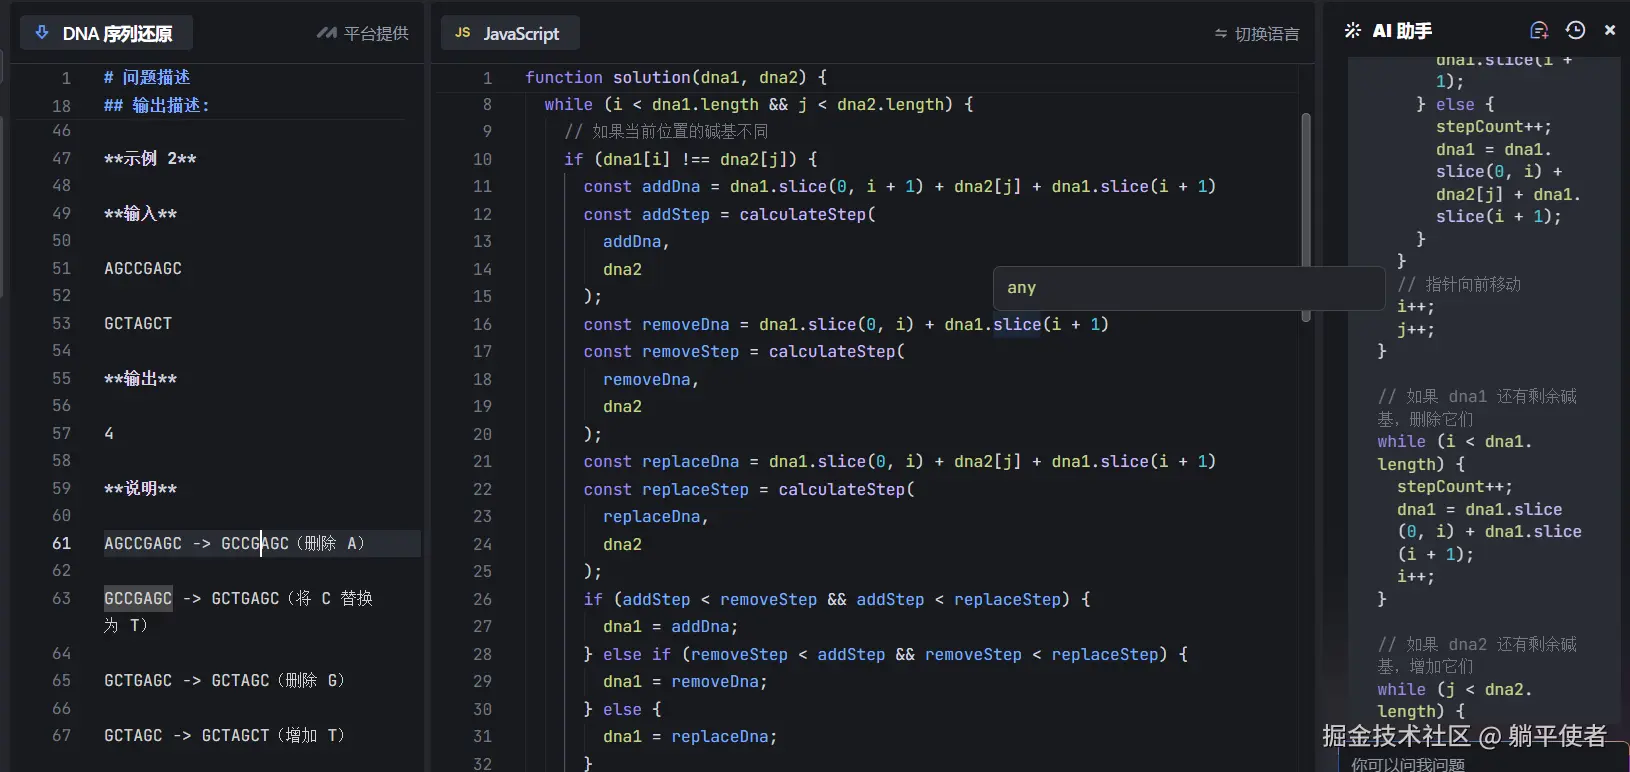Image resolution: width=1630 pixels, height=772 pixels.
Task: Click the highlighted 'slice' call on line 16
Action: [x=1017, y=324]
